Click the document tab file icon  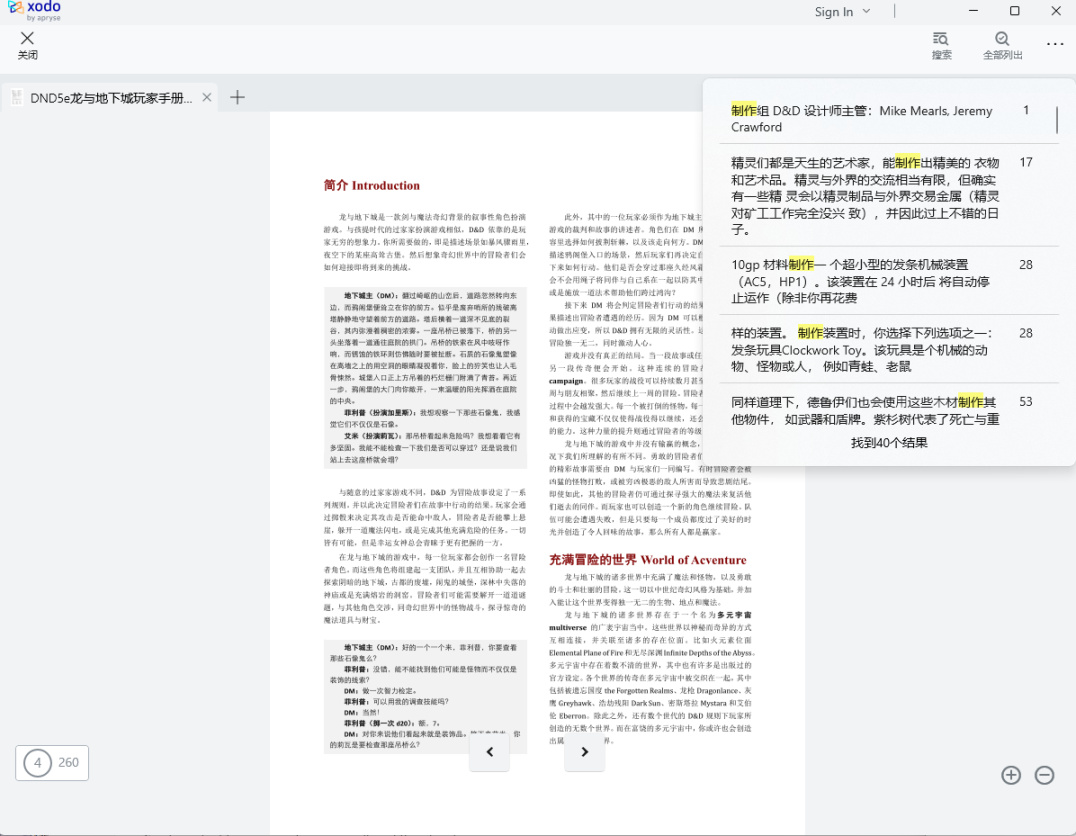(x=17, y=97)
